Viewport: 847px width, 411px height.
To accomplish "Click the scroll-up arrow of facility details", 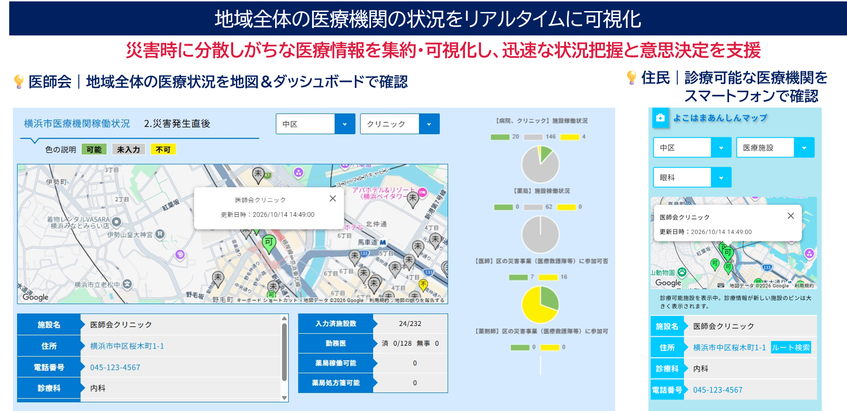I will tap(285, 319).
